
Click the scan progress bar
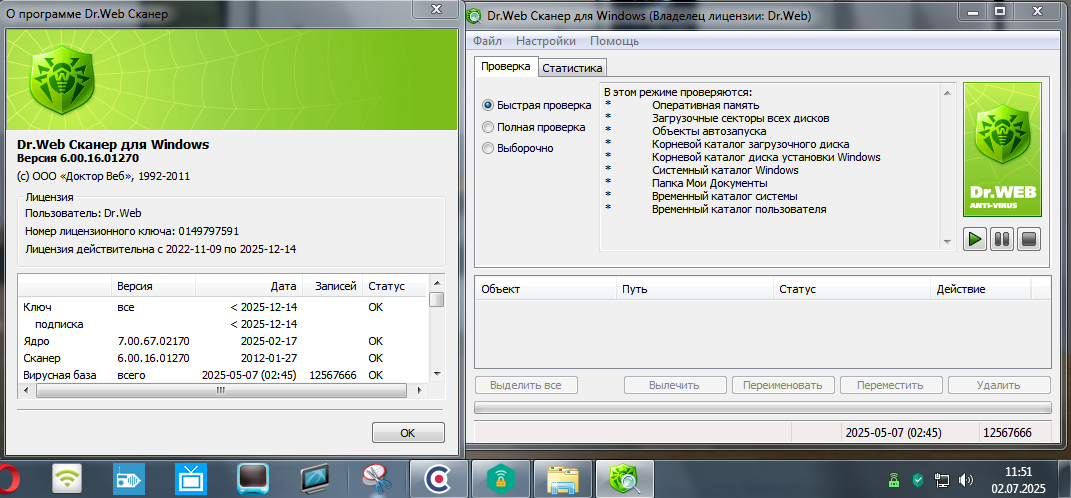[762, 408]
